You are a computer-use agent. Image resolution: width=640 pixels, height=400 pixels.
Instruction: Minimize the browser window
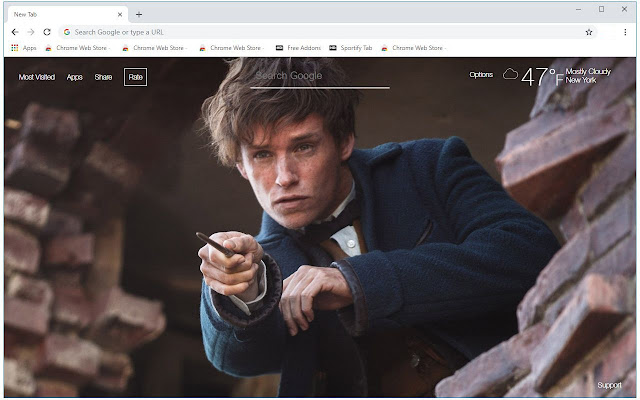click(x=578, y=9)
